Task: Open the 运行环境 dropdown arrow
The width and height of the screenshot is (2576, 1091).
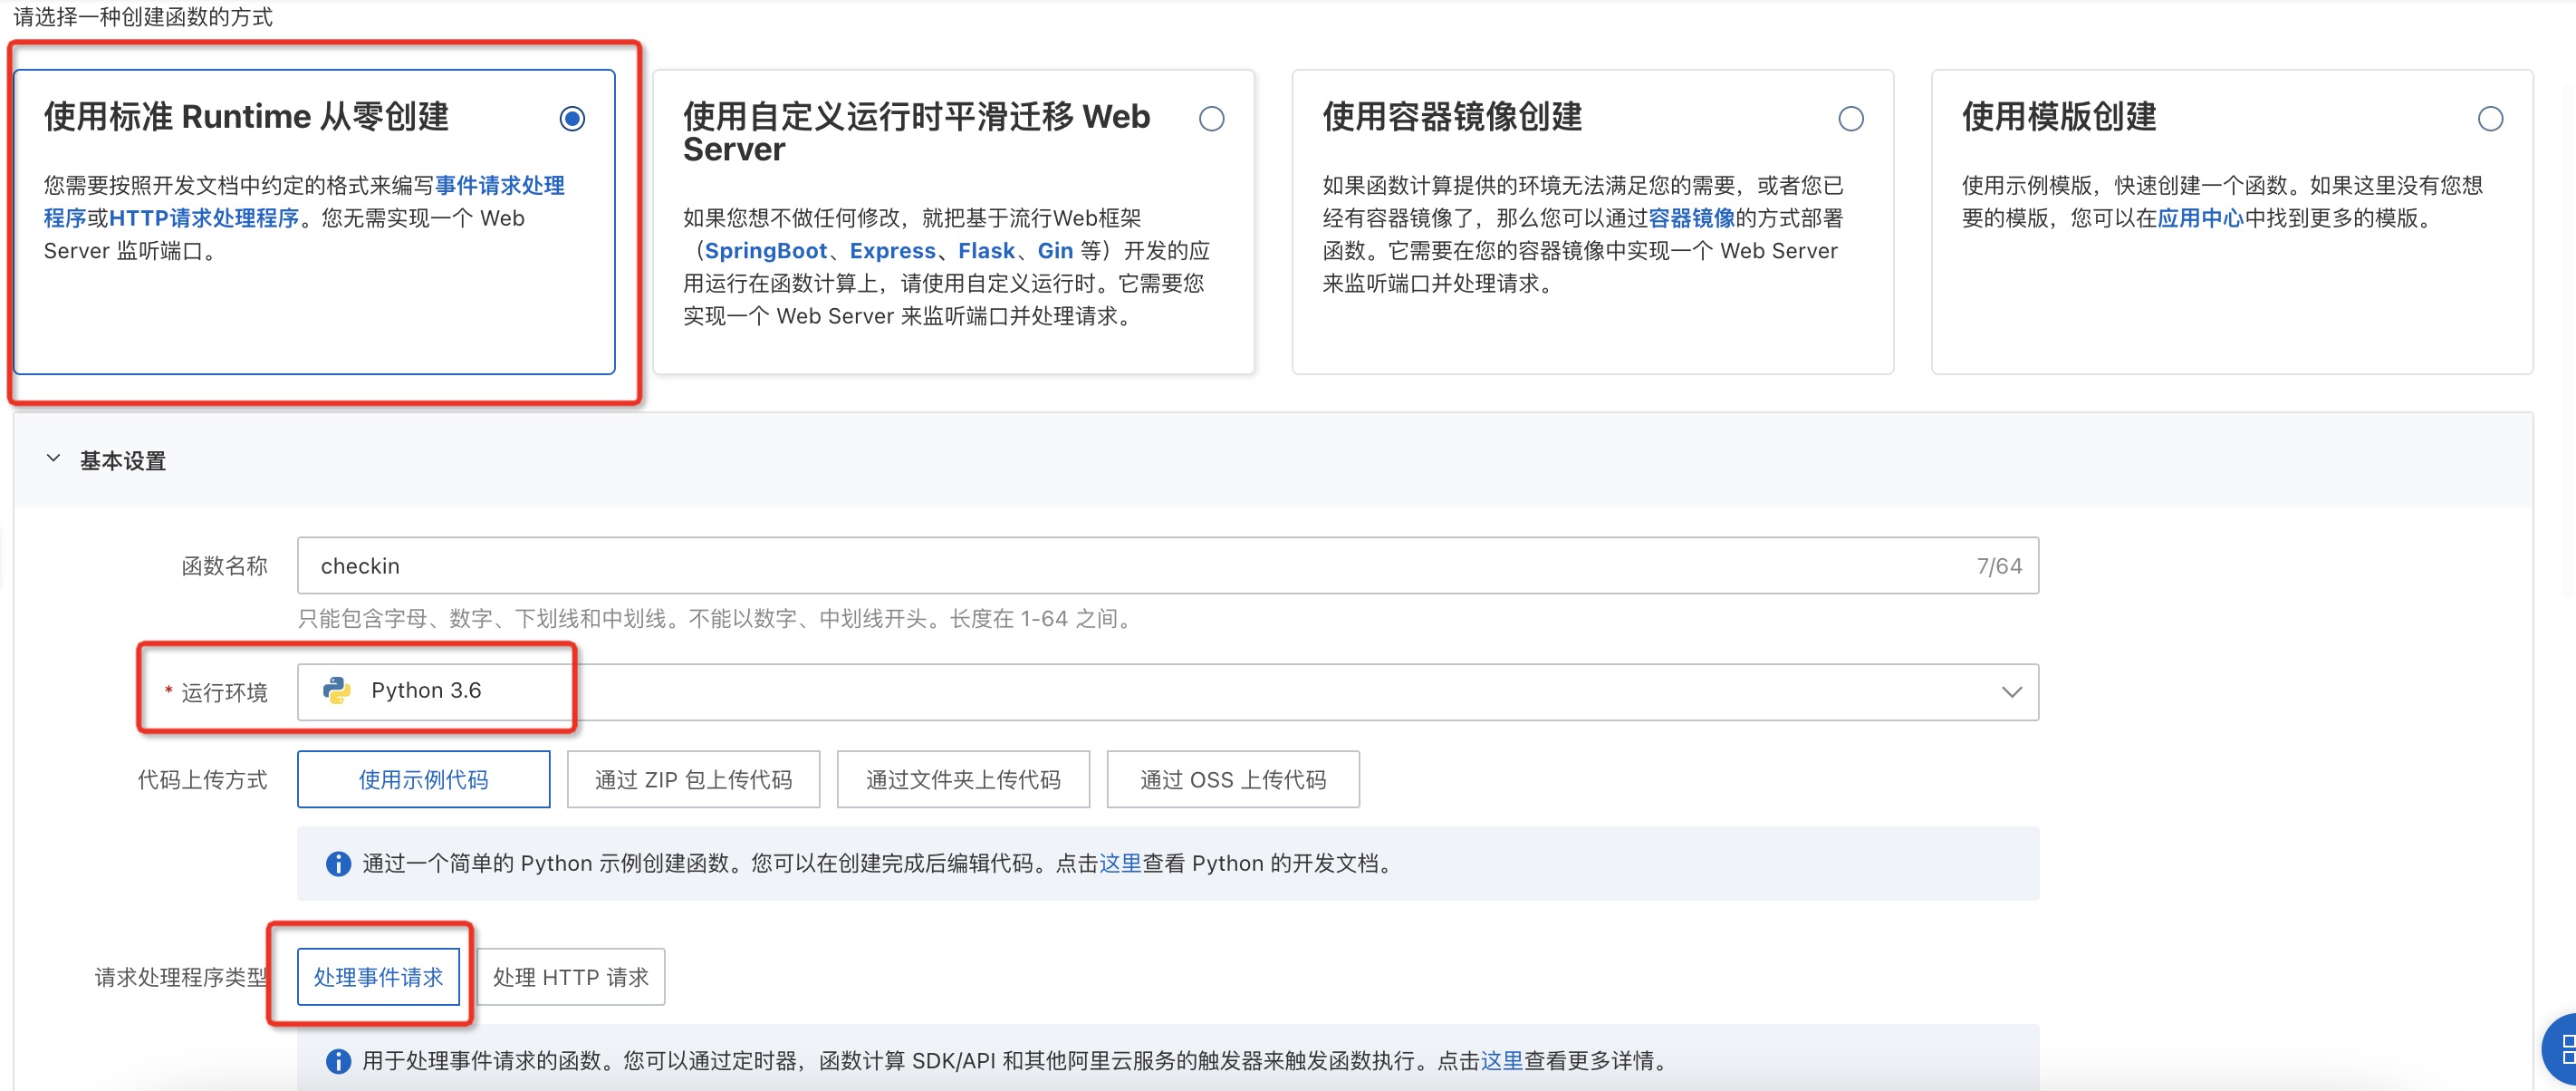Action: [2011, 692]
